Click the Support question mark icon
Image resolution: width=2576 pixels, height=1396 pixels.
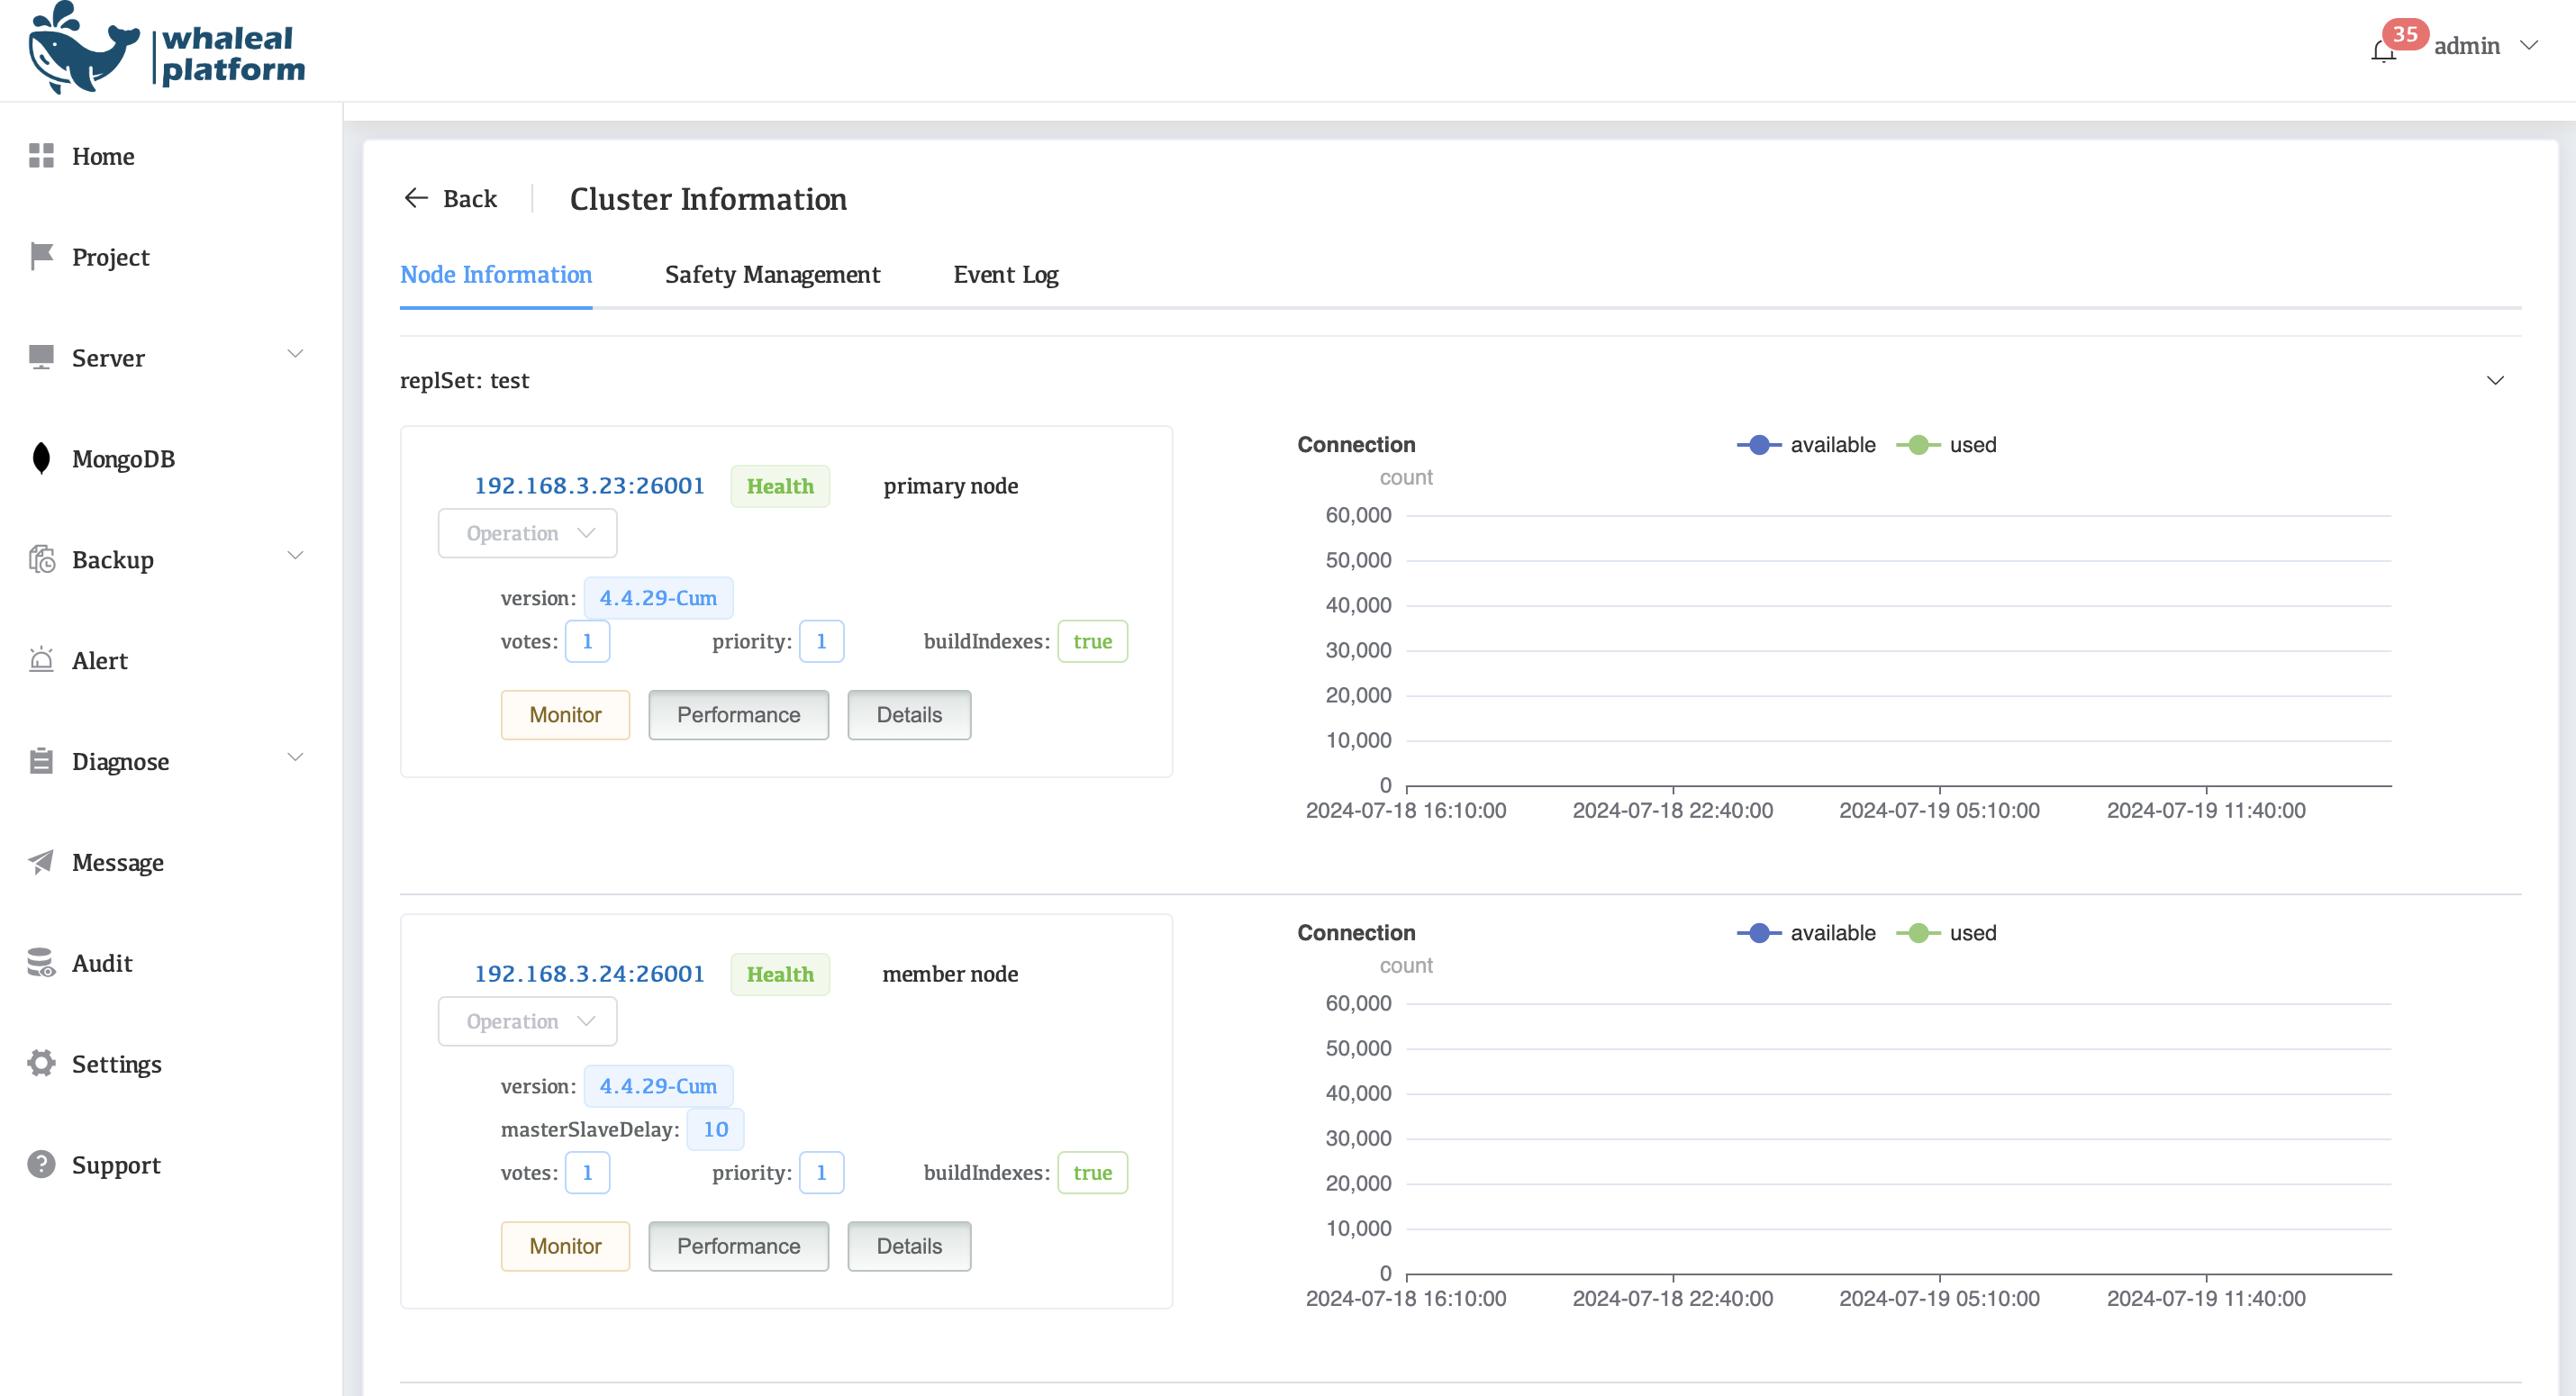[x=41, y=1164]
